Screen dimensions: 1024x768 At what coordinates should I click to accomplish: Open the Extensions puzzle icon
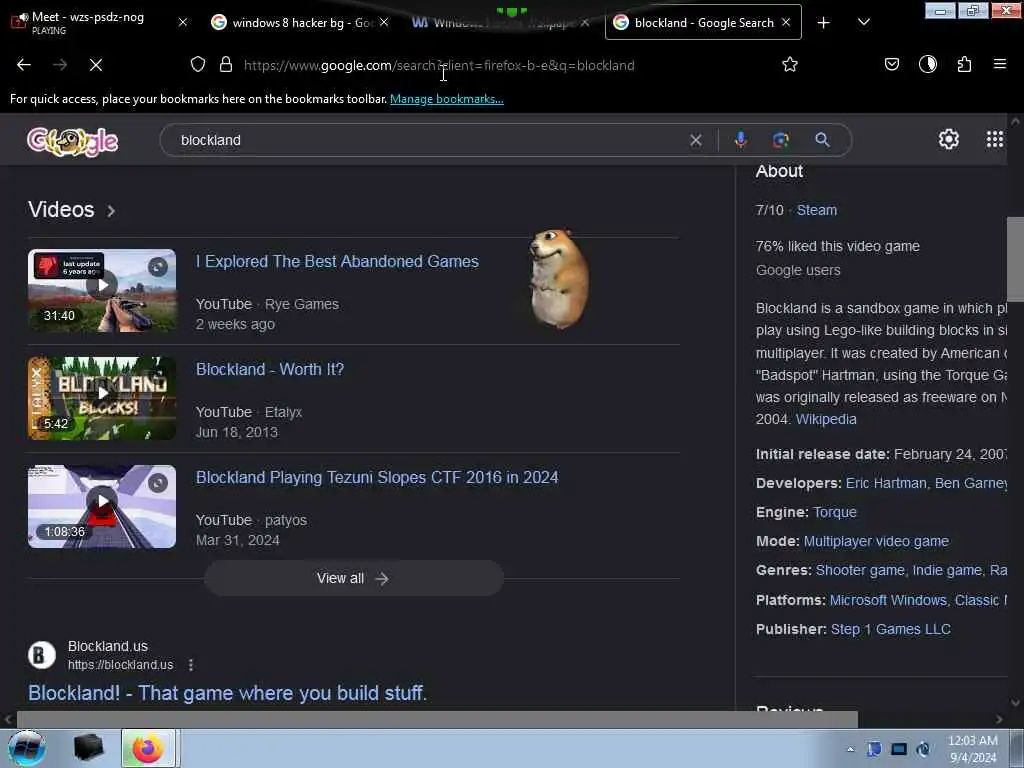pos(964,64)
